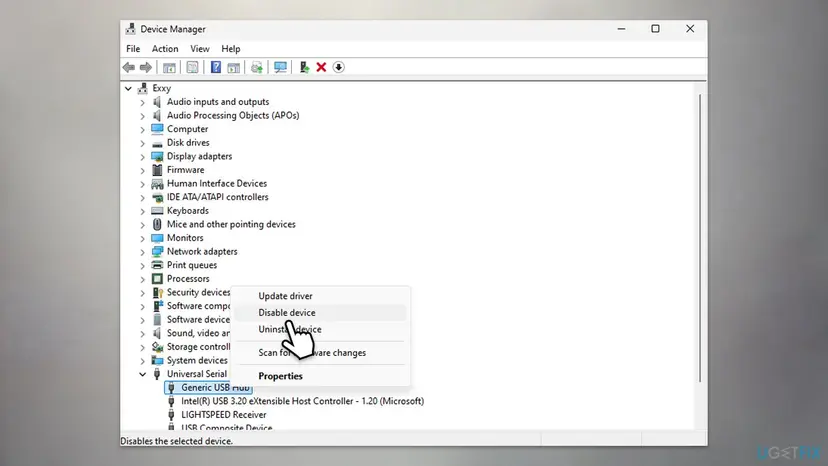Click the Network adapters icon

pyautogui.click(x=157, y=251)
